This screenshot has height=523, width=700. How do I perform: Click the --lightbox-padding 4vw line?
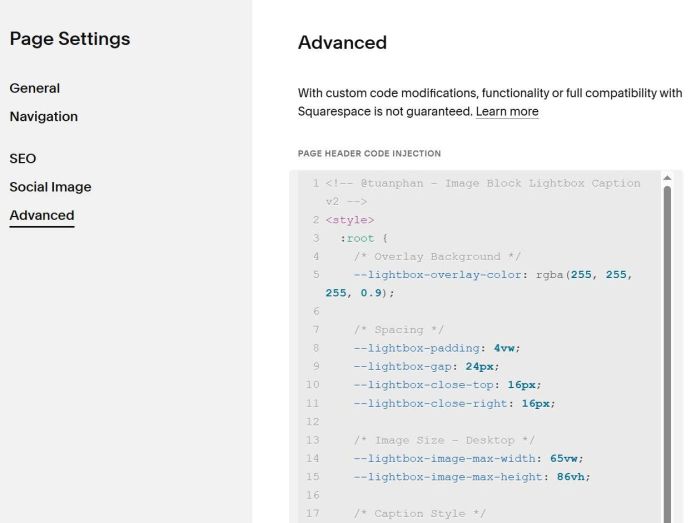tap(437, 348)
